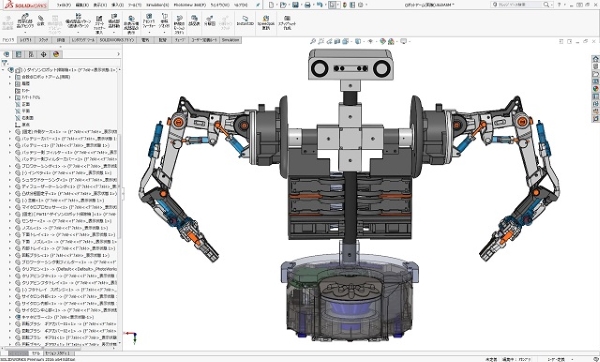Click the snapshot creation tool
The height and width of the screenshot is (362, 600).
[287, 23]
